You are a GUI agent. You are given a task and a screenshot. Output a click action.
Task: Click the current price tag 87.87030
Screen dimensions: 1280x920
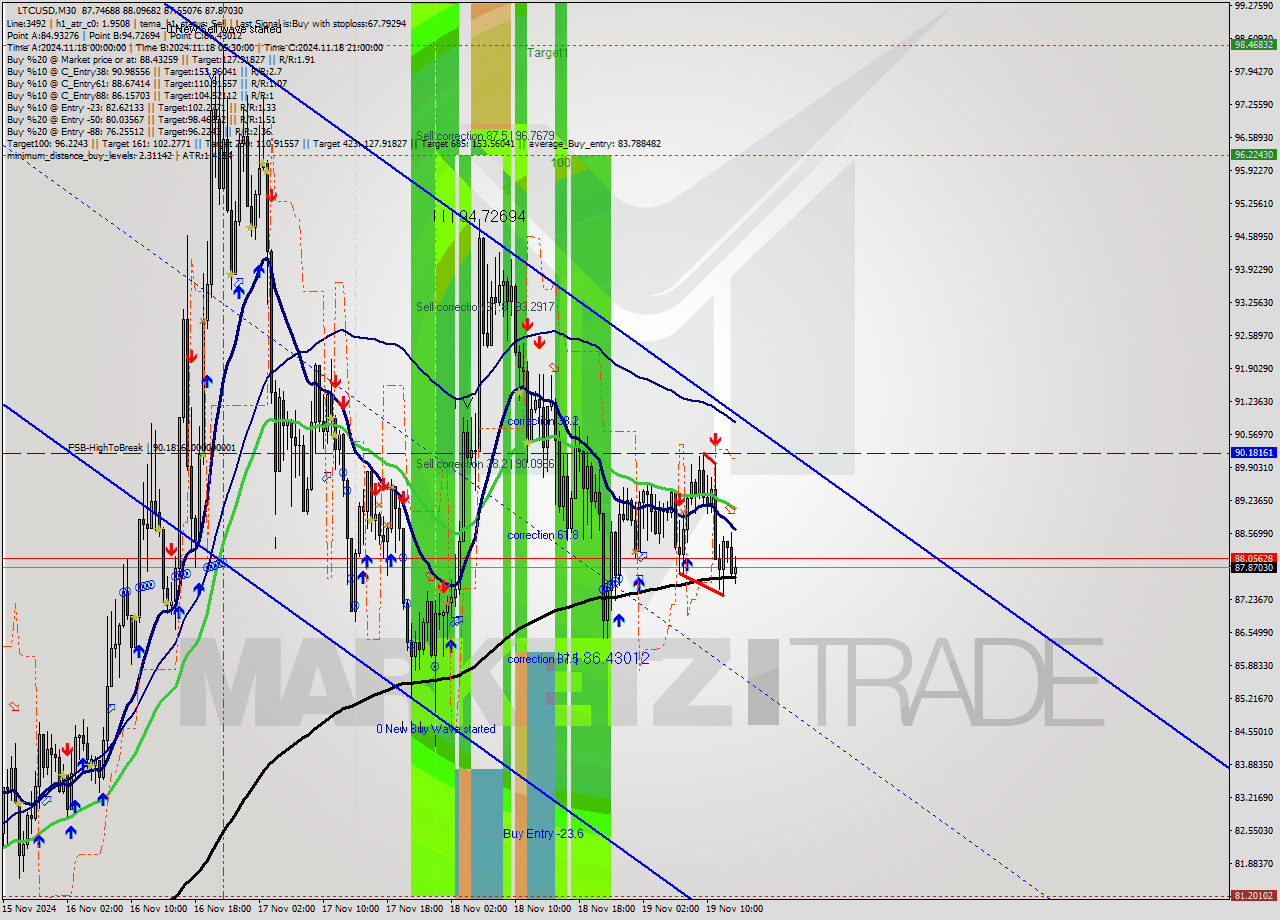click(1253, 567)
